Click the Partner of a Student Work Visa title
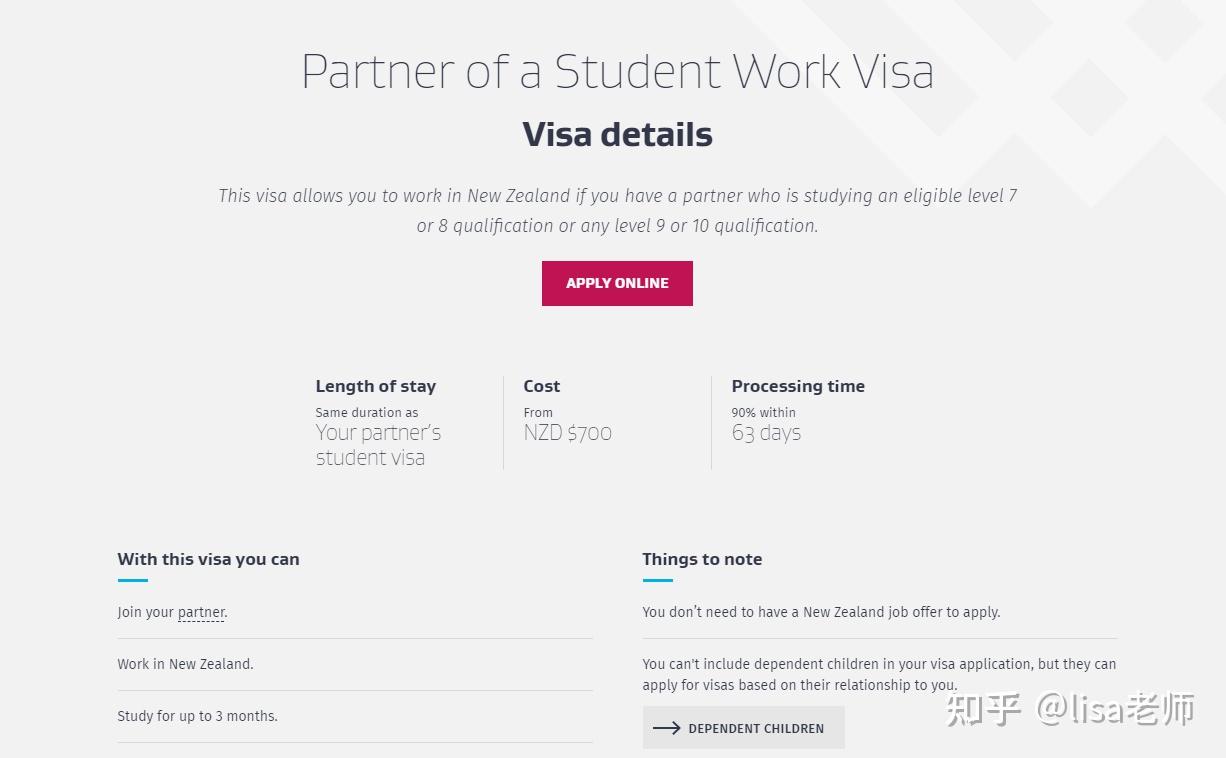 [x=617, y=71]
